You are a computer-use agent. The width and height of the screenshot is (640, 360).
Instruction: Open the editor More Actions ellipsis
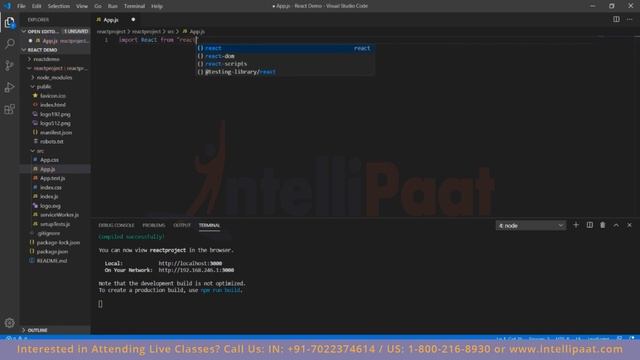click(629, 19)
